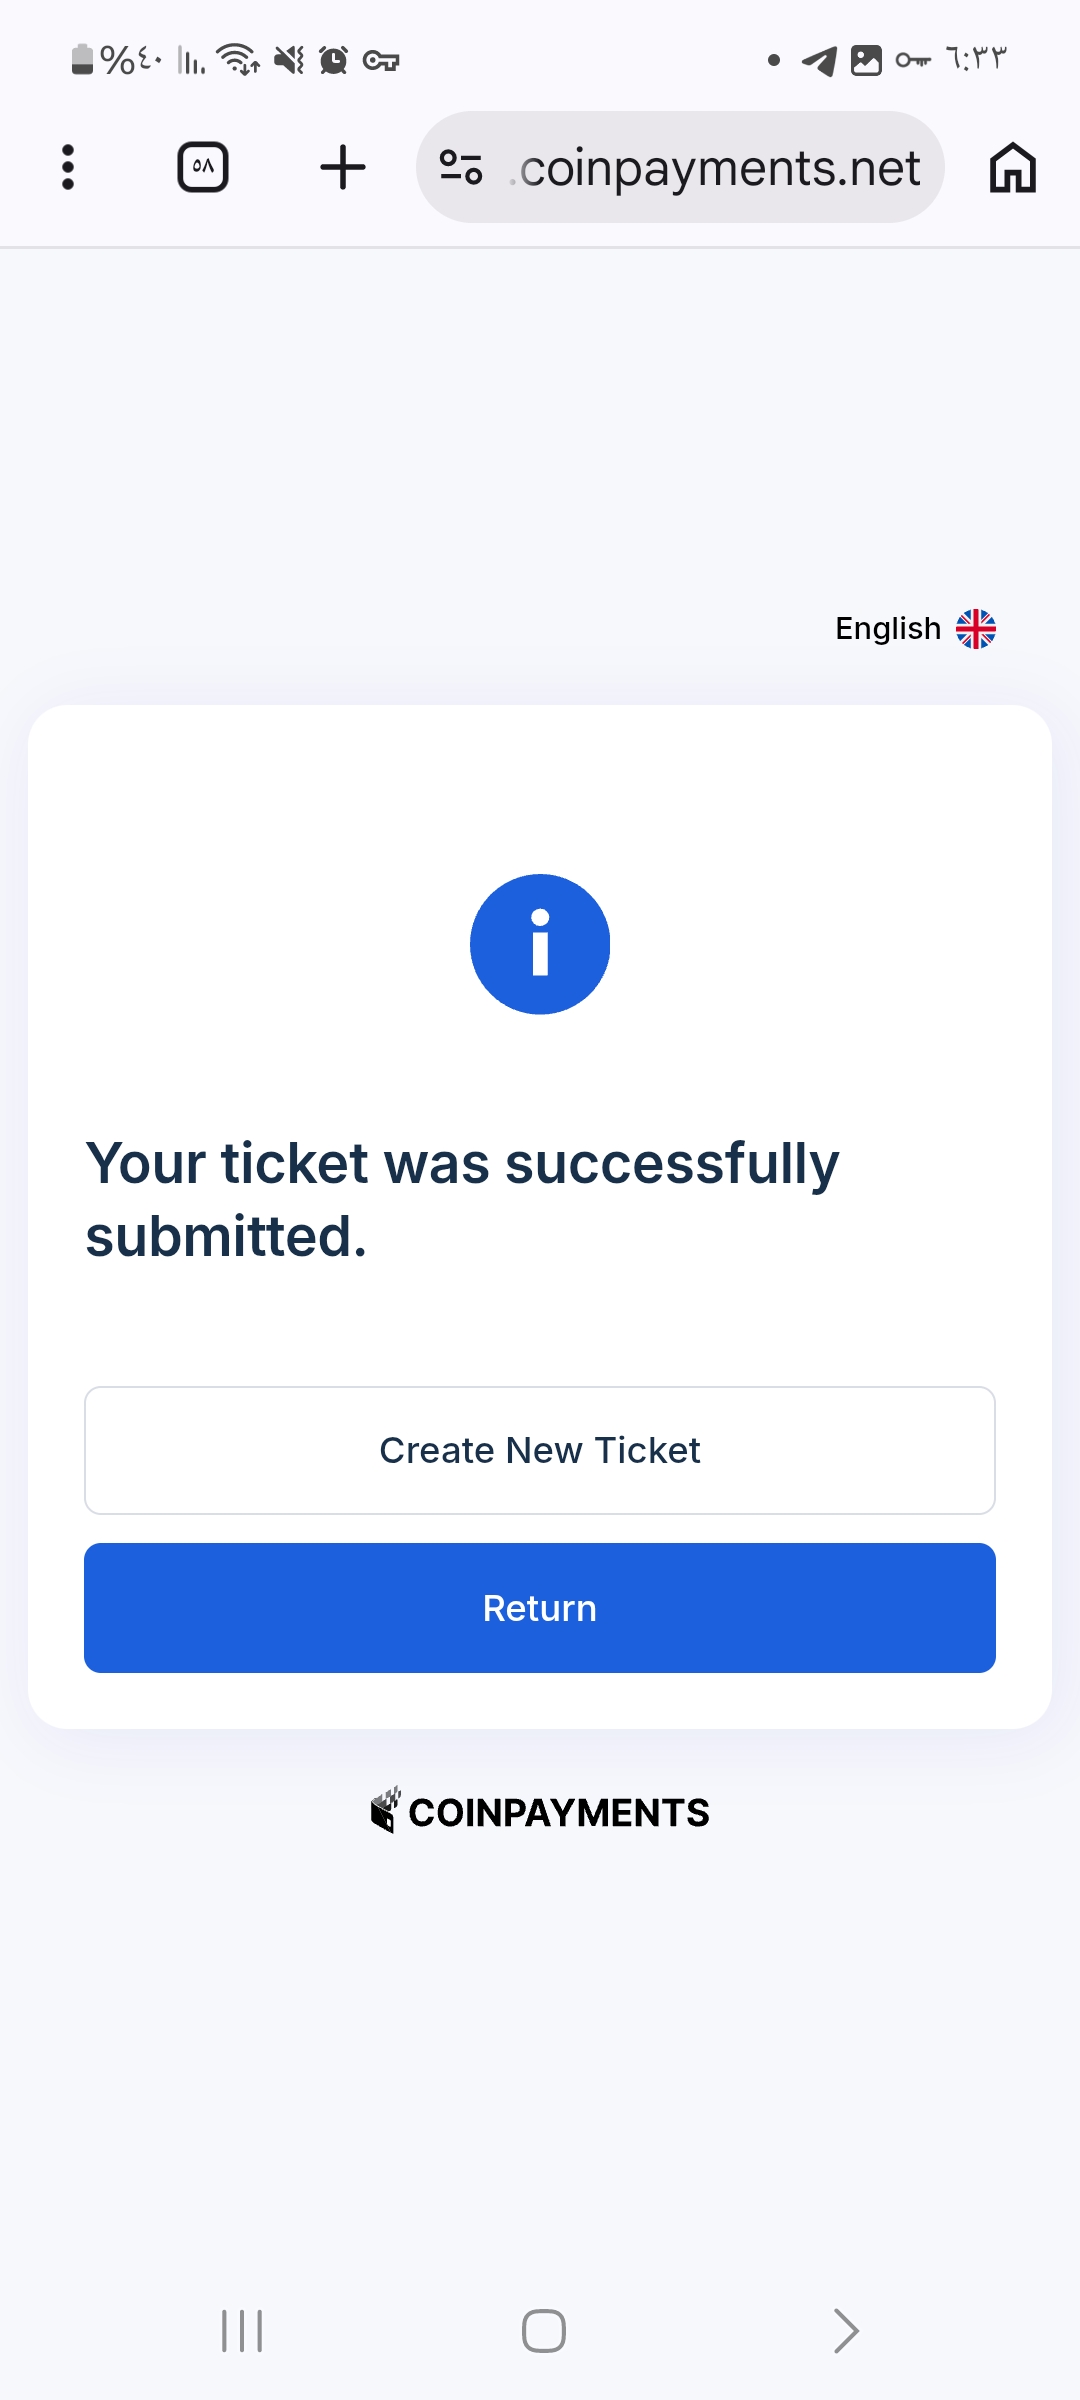Viewport: 1080px width, 2400px height.
Task: Tap the ticket submitted confirmation heading
Action: [x=462, y=1199]
